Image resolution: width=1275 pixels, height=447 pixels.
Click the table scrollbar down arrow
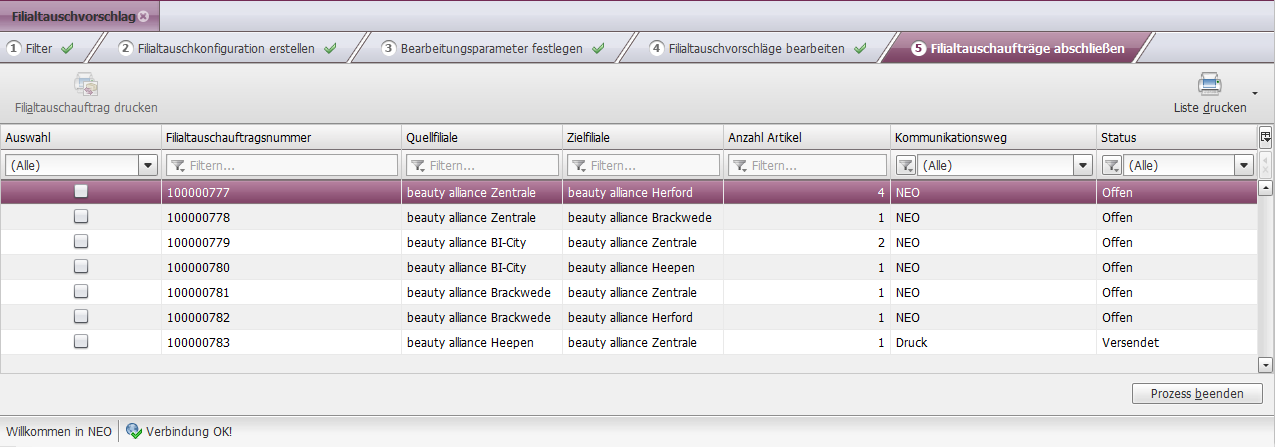(1265, 365)
